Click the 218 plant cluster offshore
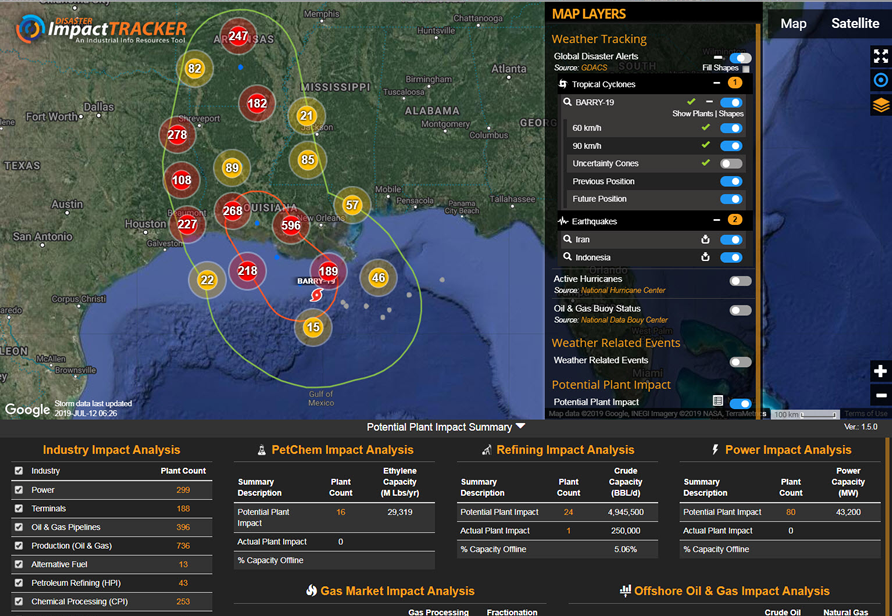Screen dimensions: 892x616 click(x=247, y=271)
